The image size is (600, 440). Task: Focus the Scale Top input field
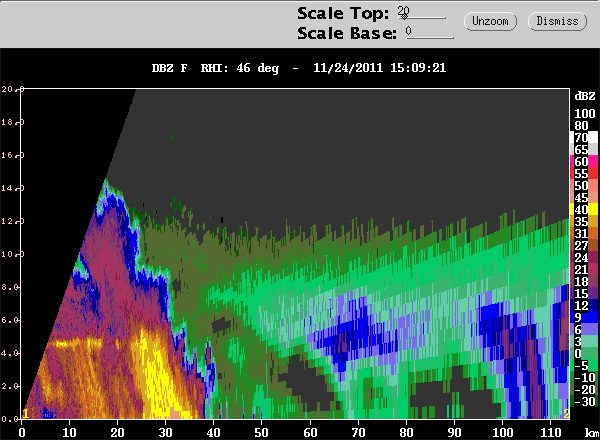[x=422, y=13]
